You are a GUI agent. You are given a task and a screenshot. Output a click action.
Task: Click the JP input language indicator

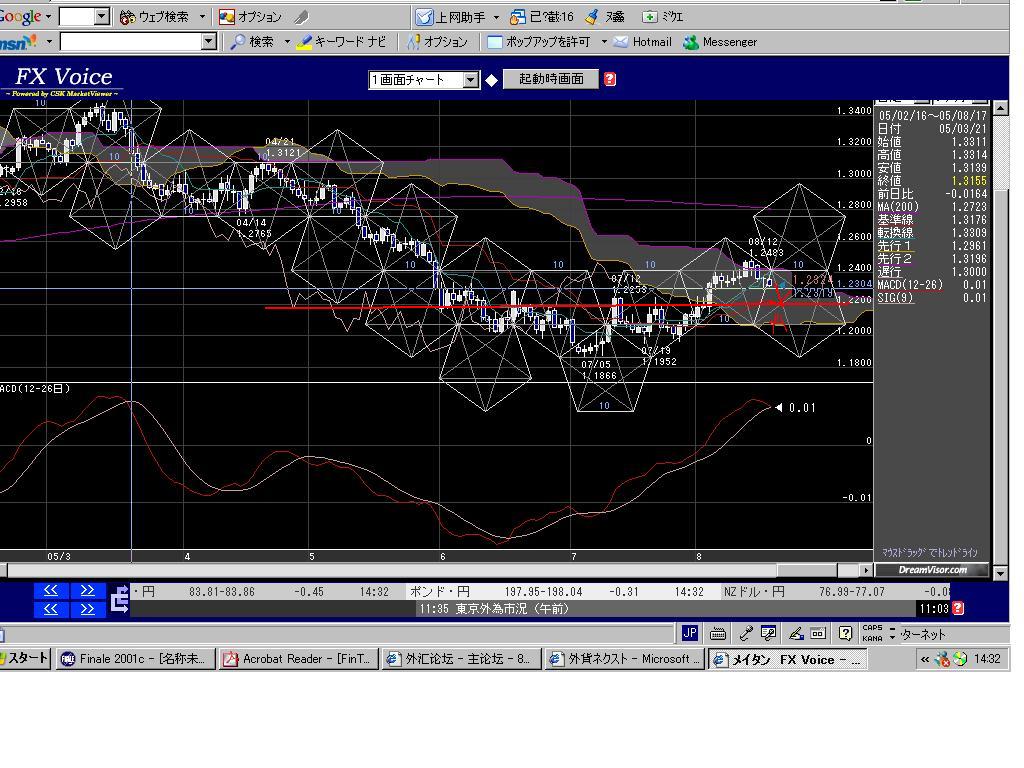pyautogui.click(x=690, y=633)
